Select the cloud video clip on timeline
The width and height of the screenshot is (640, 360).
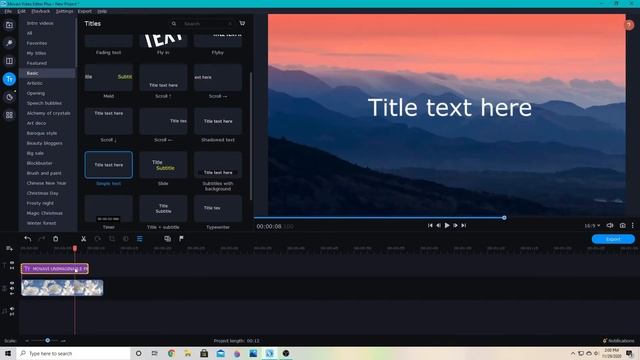[x=62, y=288]
